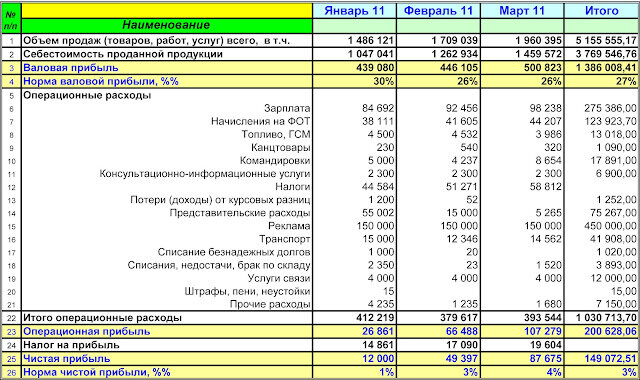Click March business trips value 8 654
Image resolution: width=640 pixels, height=380 pixels.
549,160
